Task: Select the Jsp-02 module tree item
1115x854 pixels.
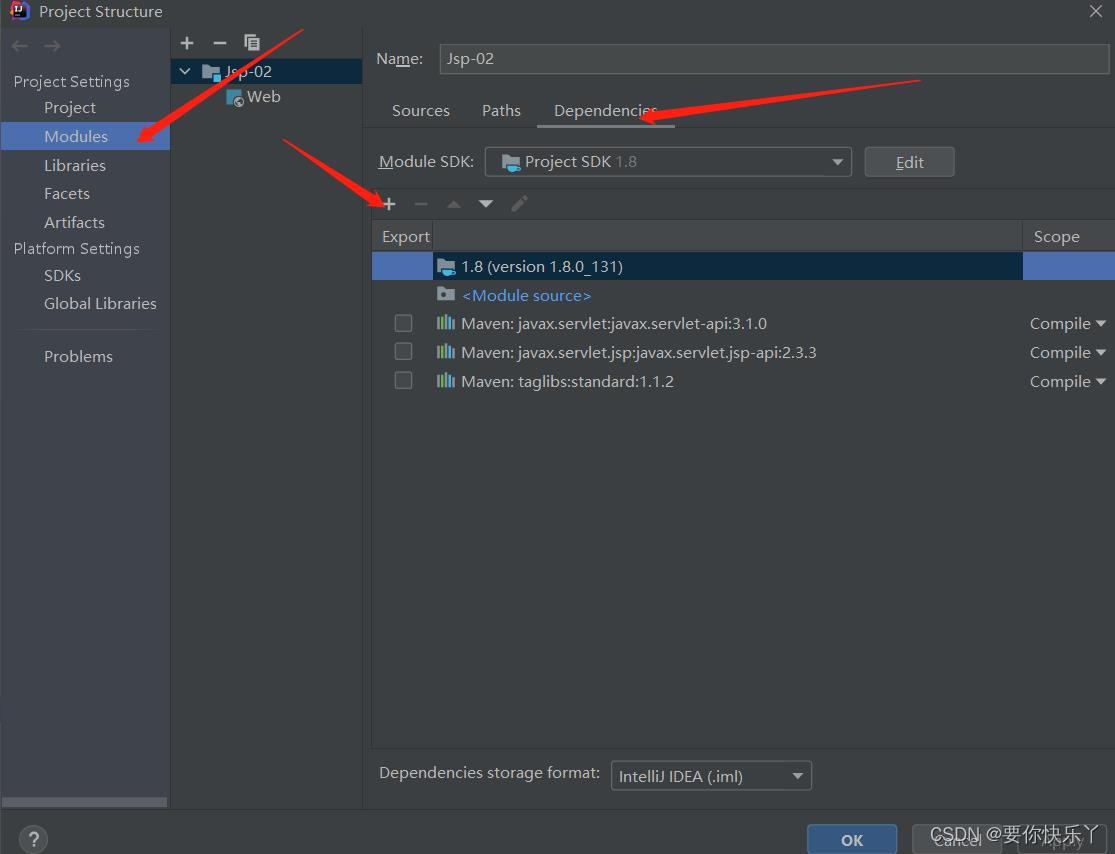Action: (267, 71)
